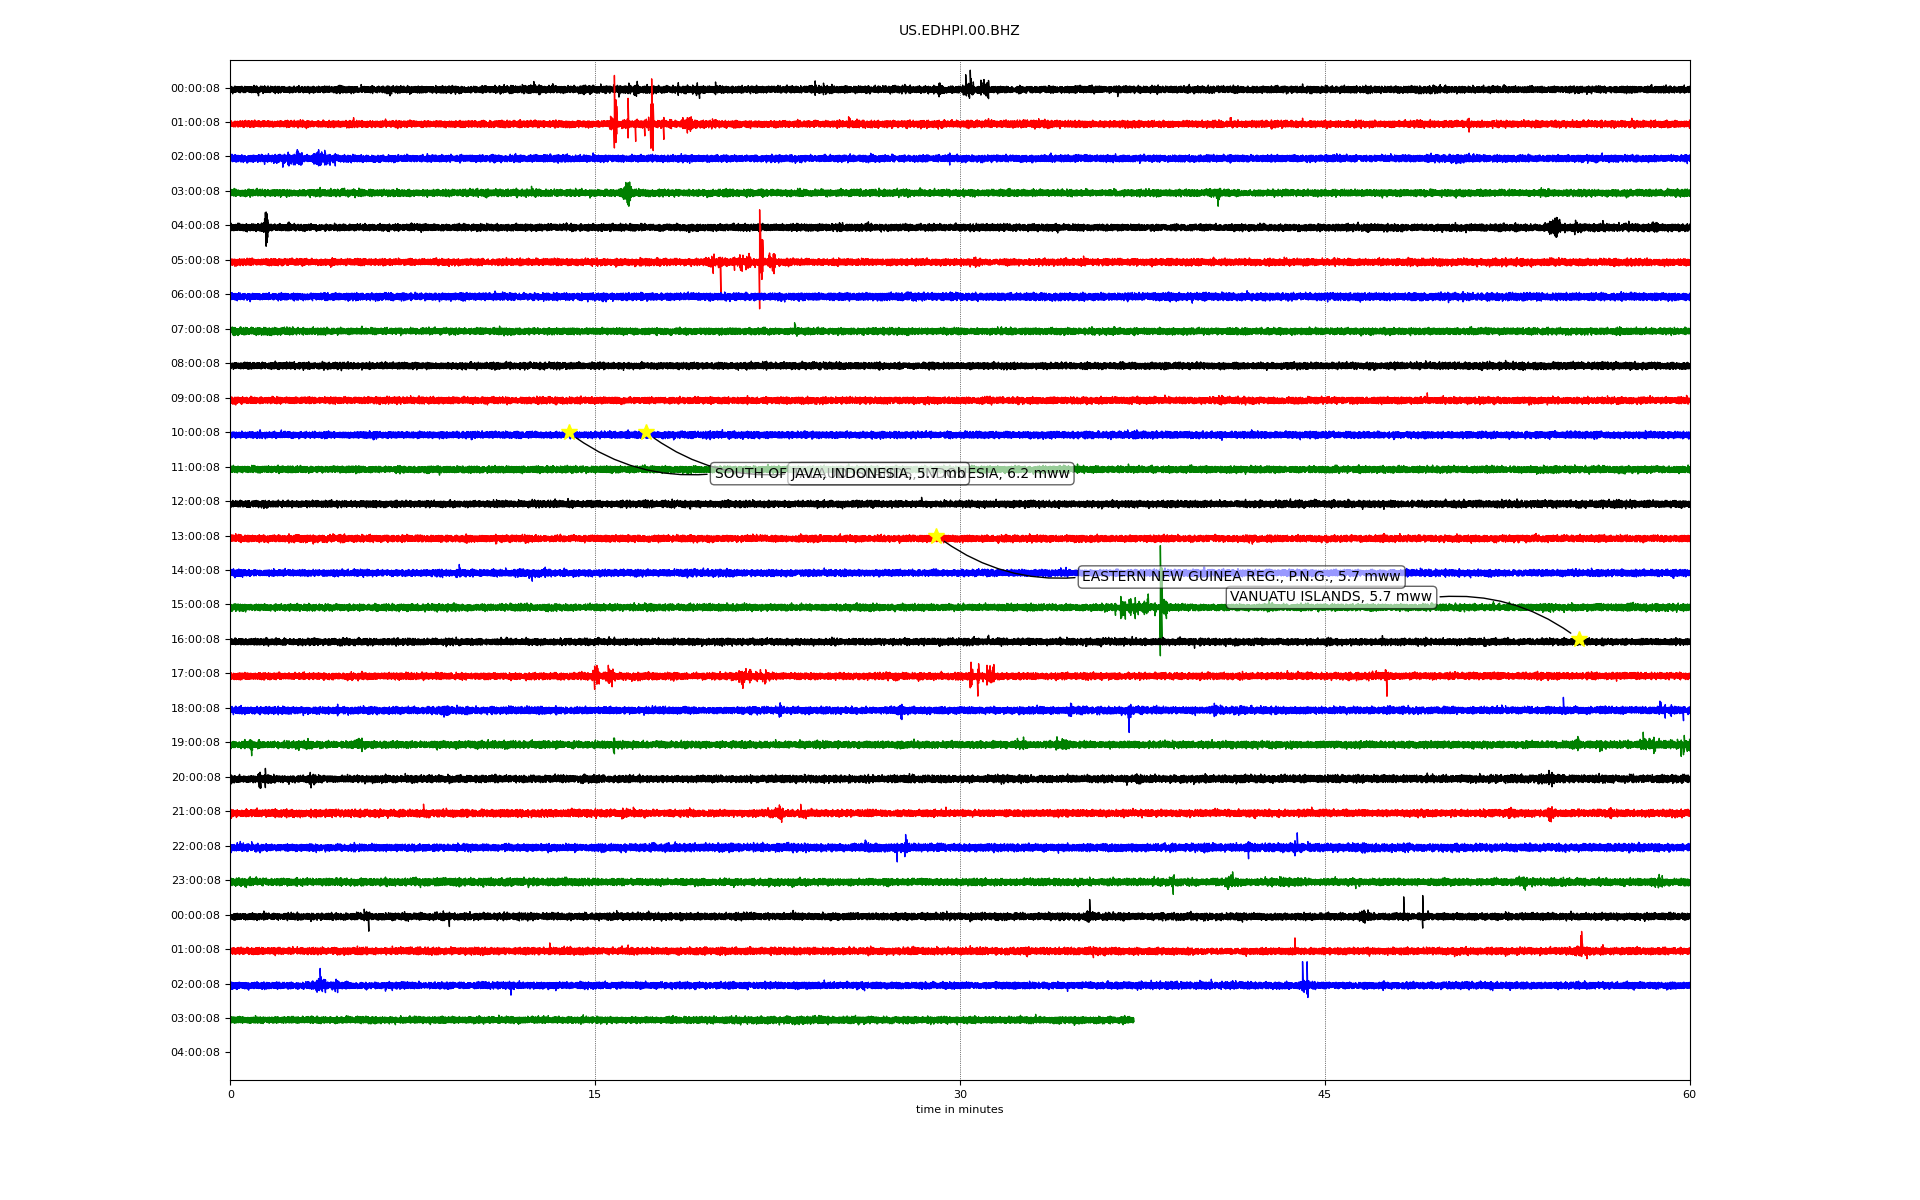Image resolution: width=1920 pixels, height=1200 pixels.
Task: Click the 08:00:08 row time label
Action: (195, 364)
